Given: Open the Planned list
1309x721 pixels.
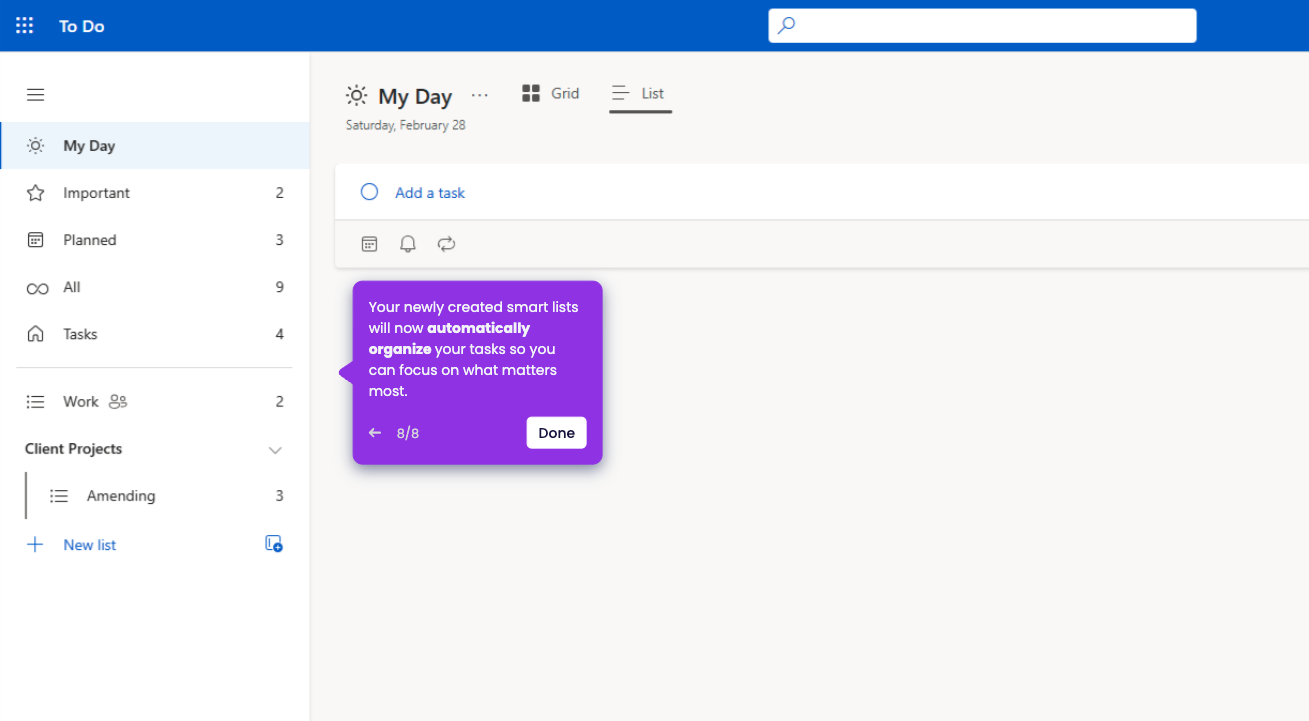Looking at the screenshot, I should point(155,240).
